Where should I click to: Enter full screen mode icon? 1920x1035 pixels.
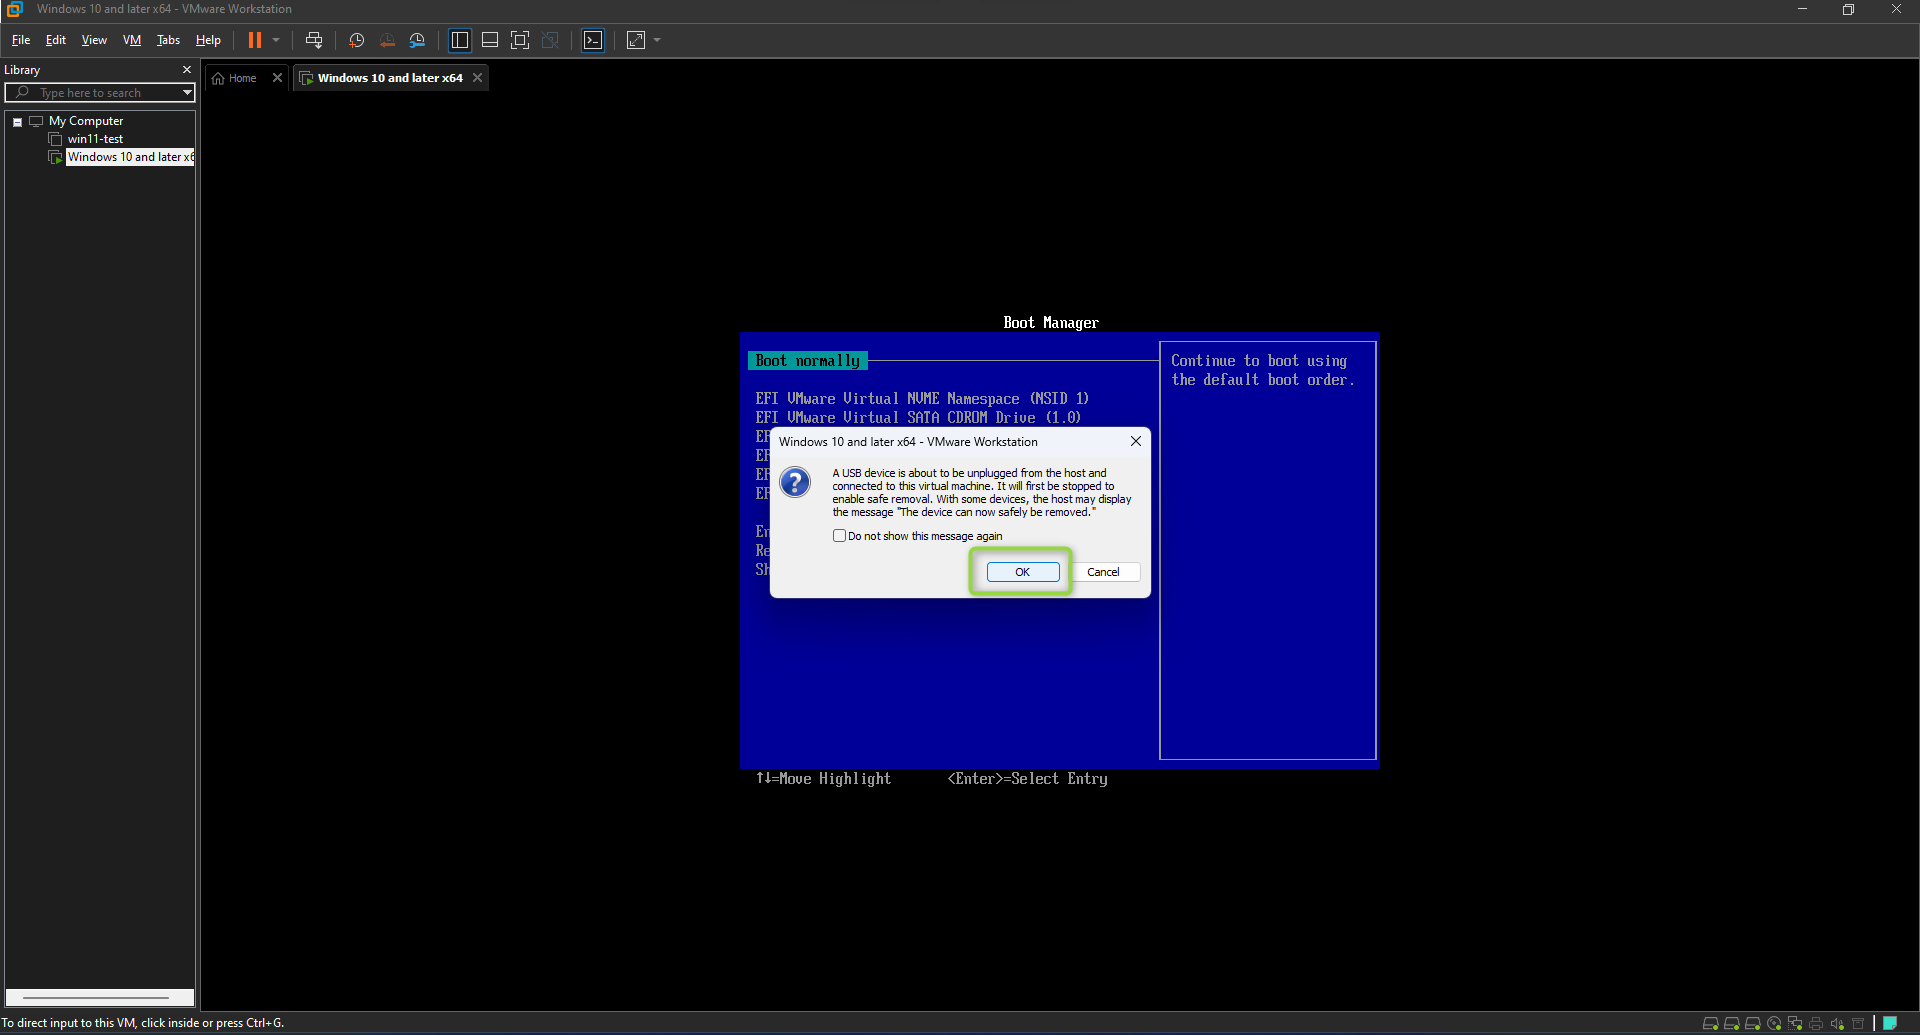click(x=520, y=40)
